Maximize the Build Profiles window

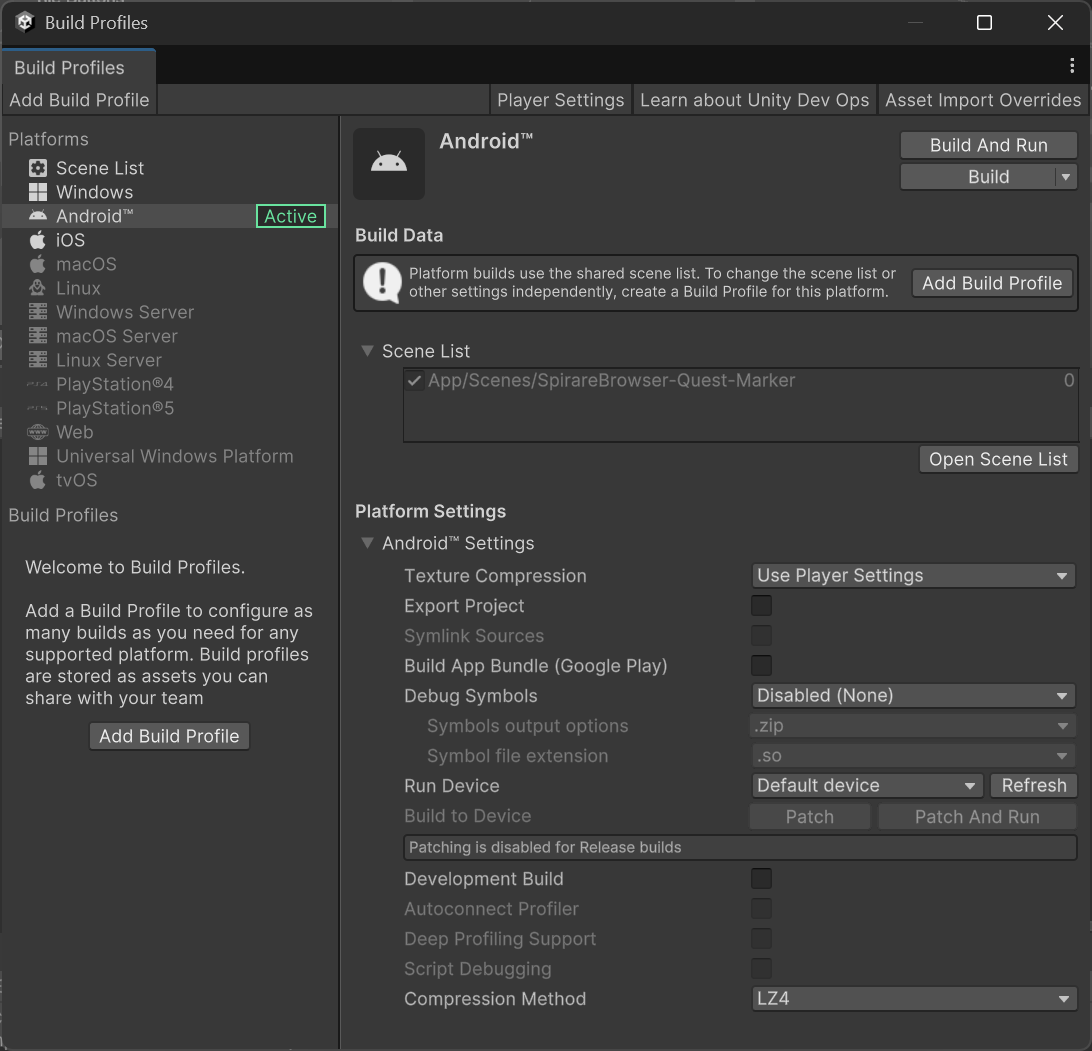[984, 23]
